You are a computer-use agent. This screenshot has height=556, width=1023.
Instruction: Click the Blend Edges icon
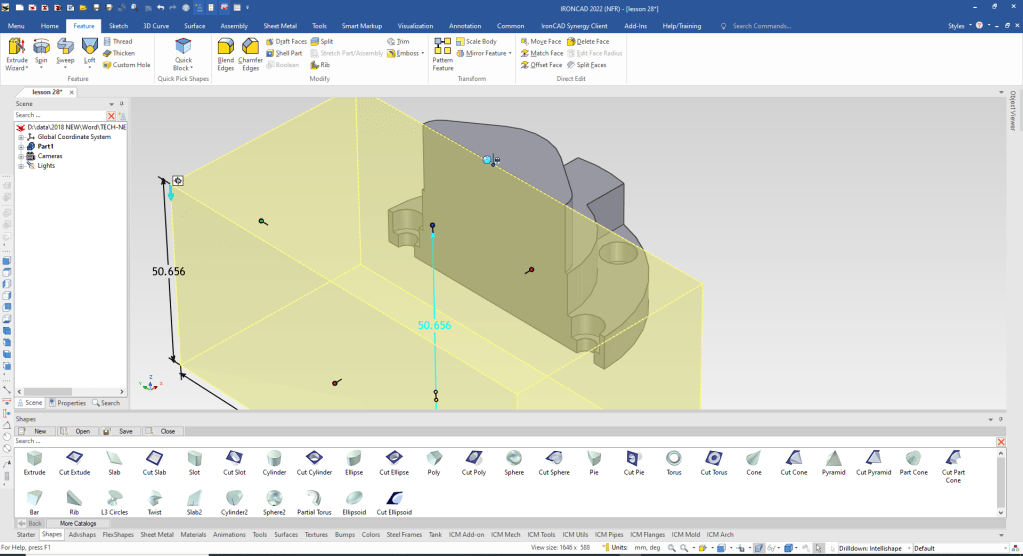225,53
